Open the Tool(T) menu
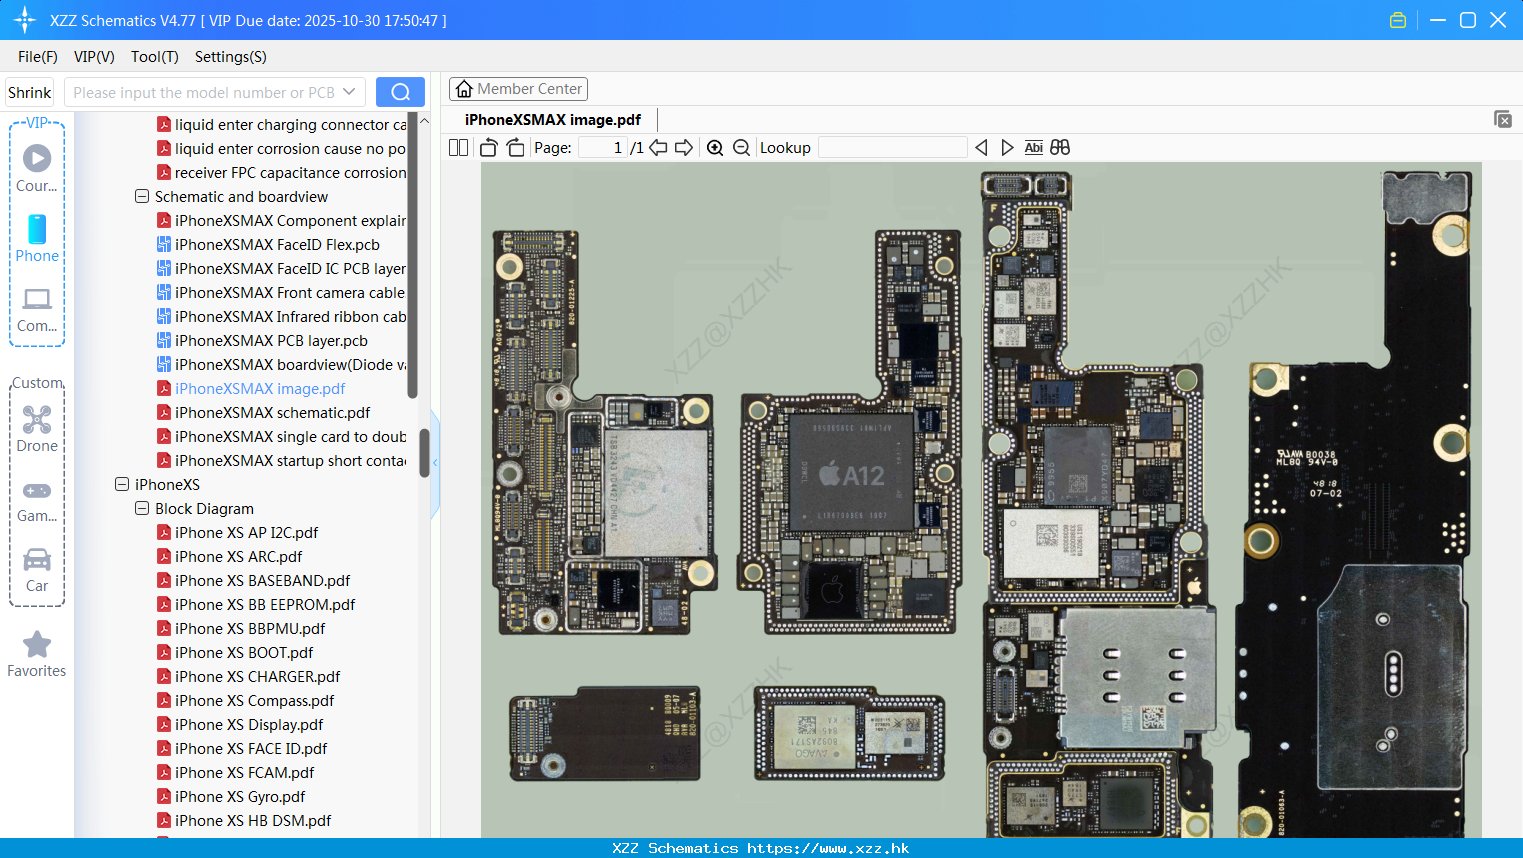1523x858 pixels. [155, 57]
